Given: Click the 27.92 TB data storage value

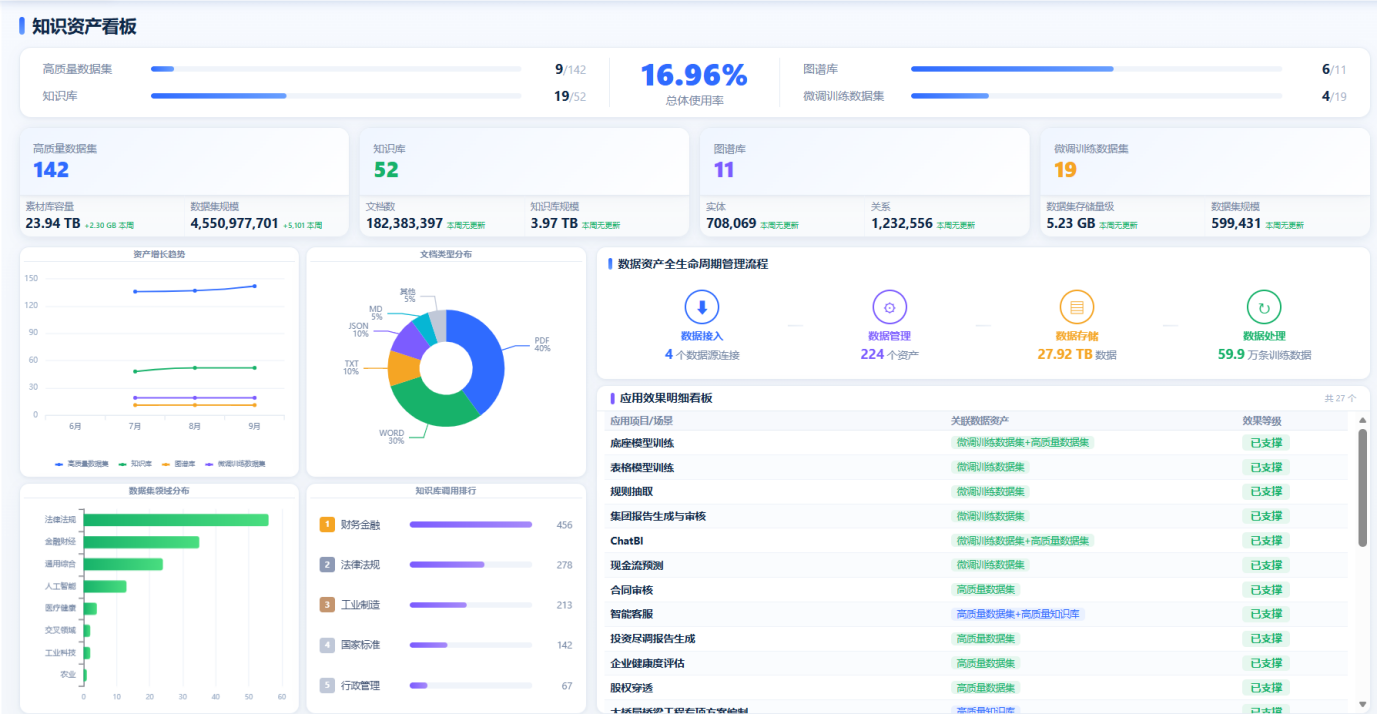Looking at the screenshot, I should pos(1065,354).
